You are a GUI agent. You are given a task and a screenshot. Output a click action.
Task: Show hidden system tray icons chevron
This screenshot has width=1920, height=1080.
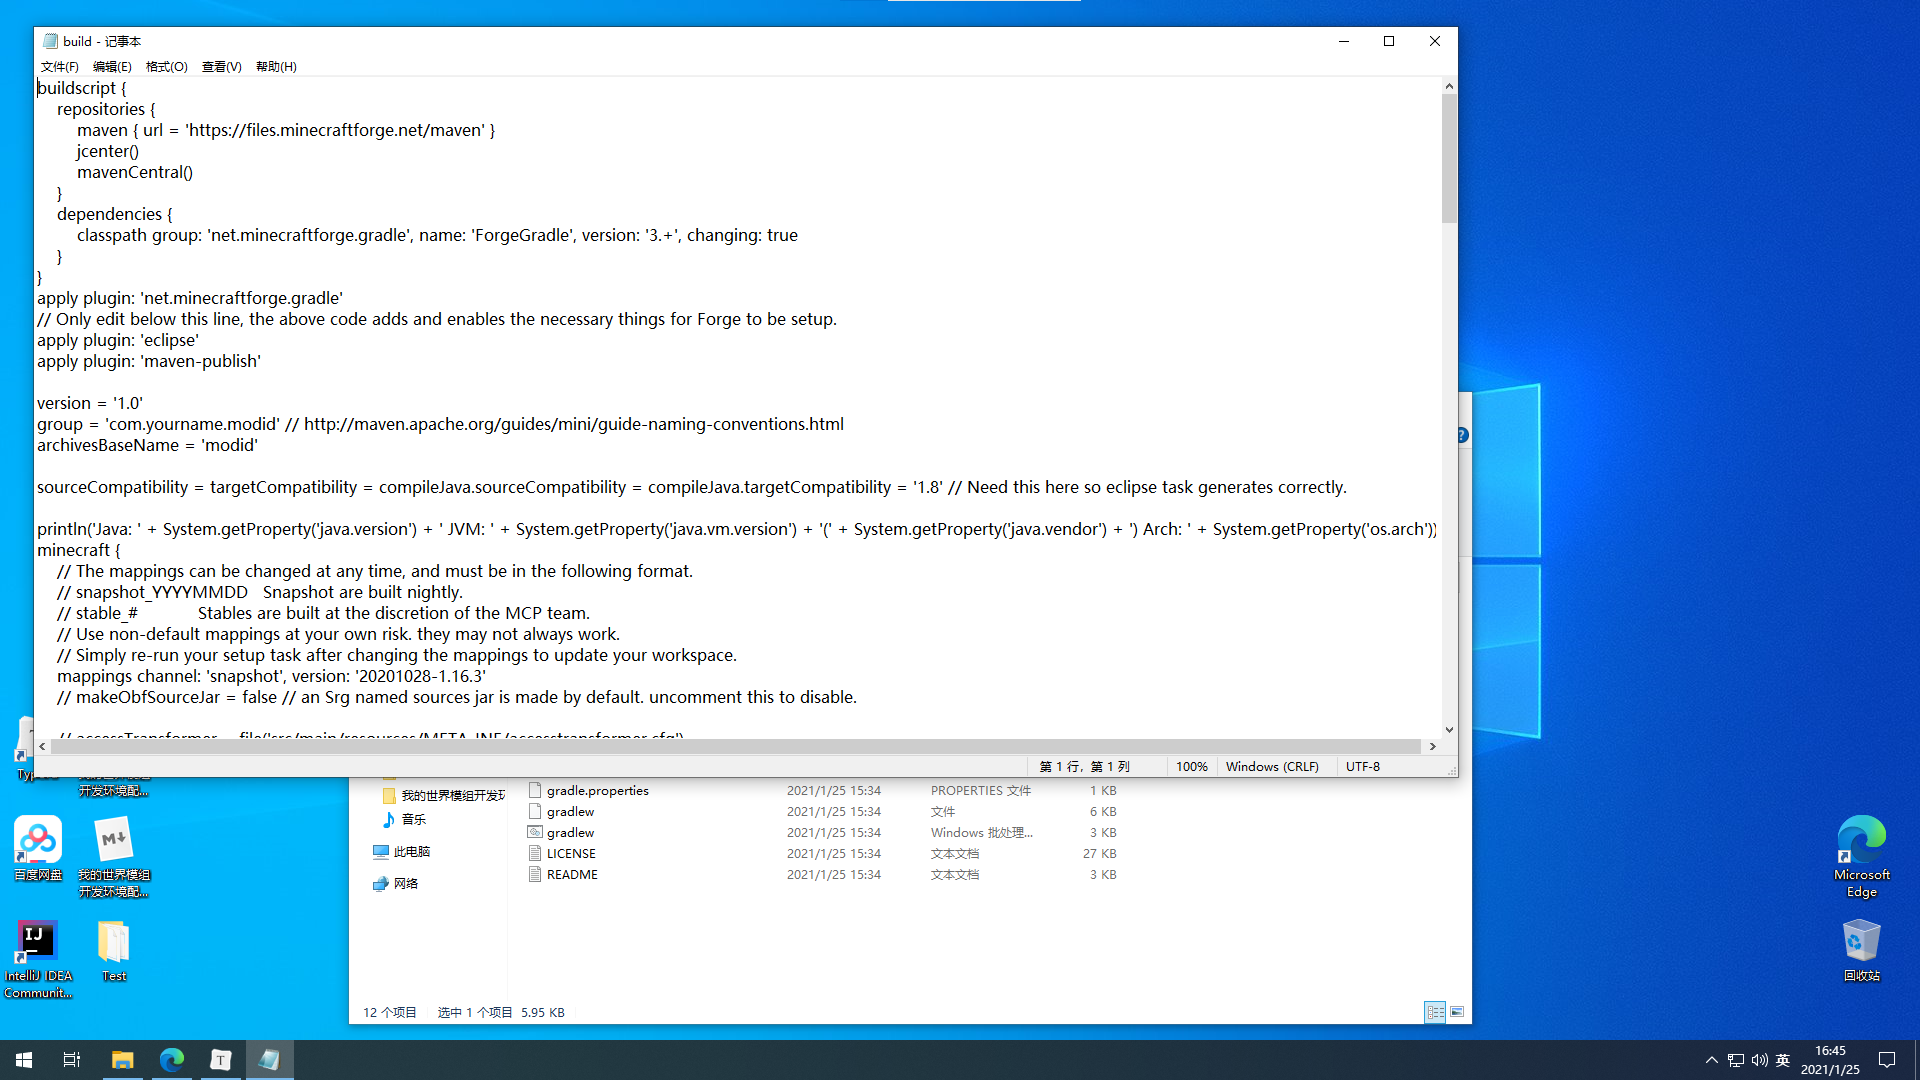coord(1711,1060)
